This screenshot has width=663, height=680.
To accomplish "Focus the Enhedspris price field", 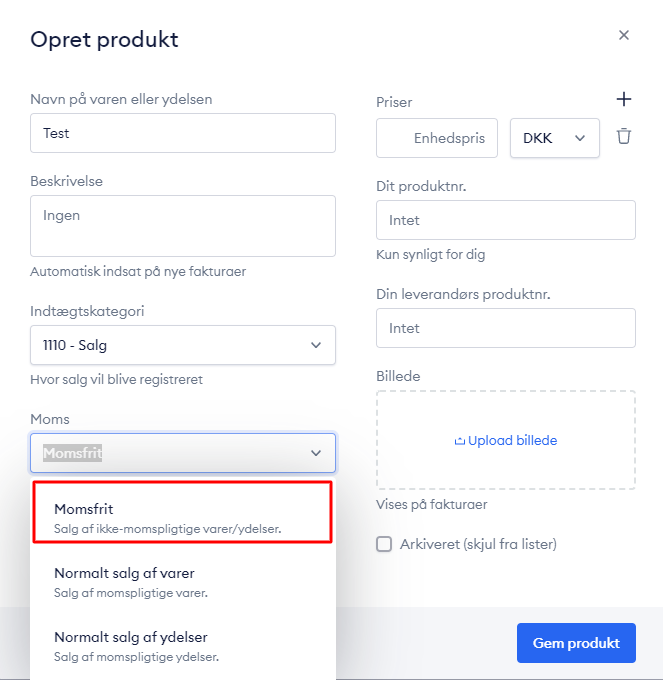I will [x=437, y=138].
